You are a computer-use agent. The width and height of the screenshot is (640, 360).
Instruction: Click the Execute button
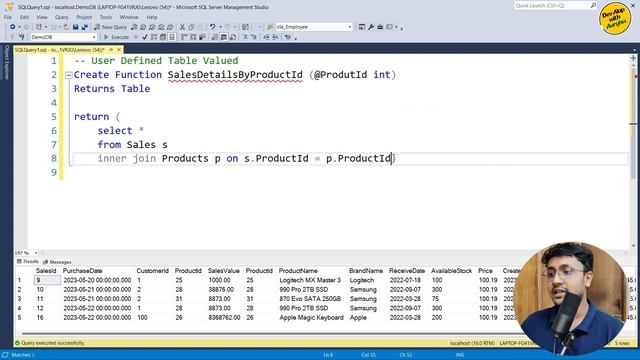click(116, 37)
